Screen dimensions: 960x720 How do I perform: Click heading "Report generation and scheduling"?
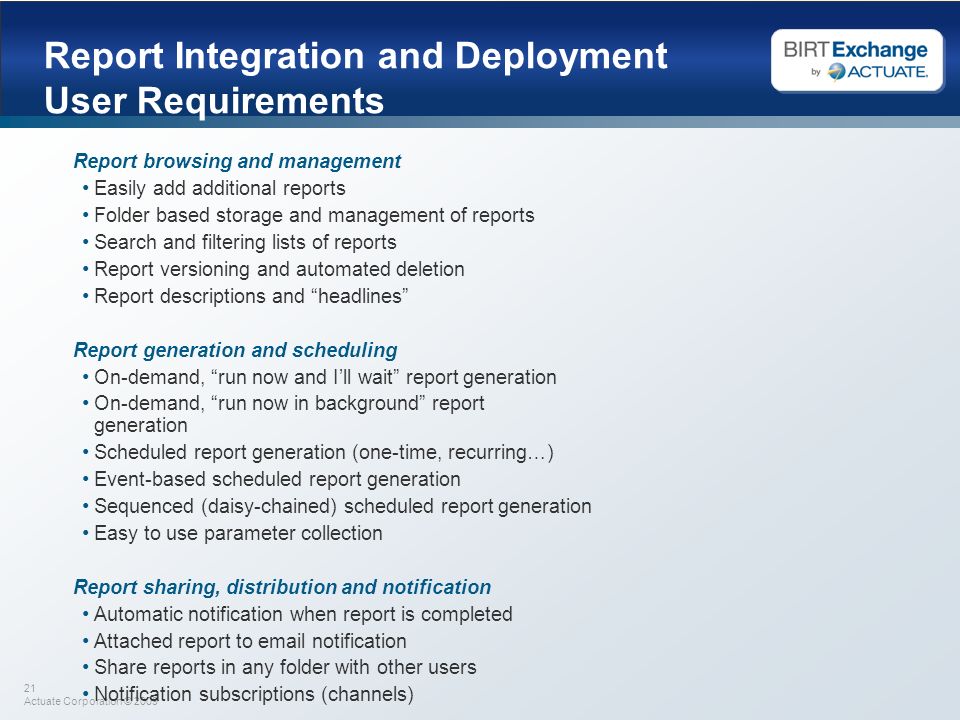(x=235, y=350)
